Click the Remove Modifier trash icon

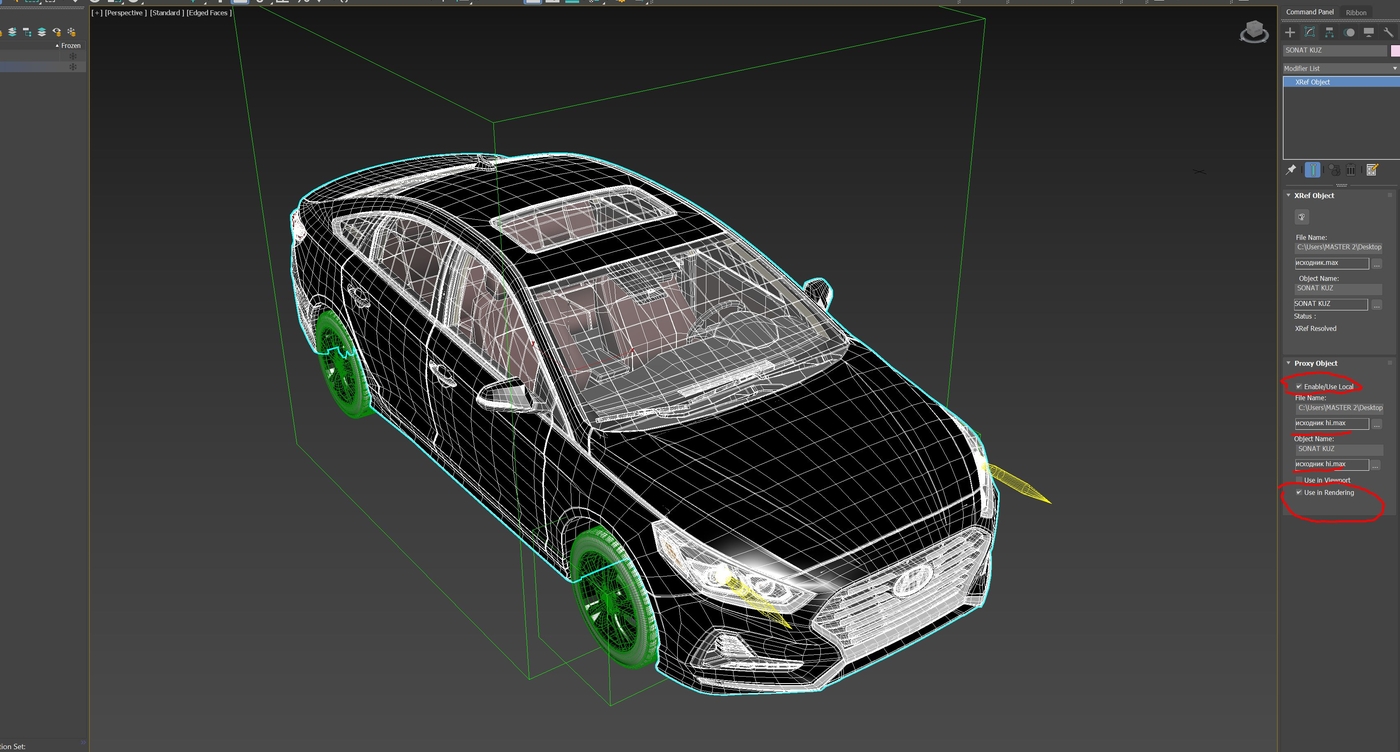point(1351,170)
